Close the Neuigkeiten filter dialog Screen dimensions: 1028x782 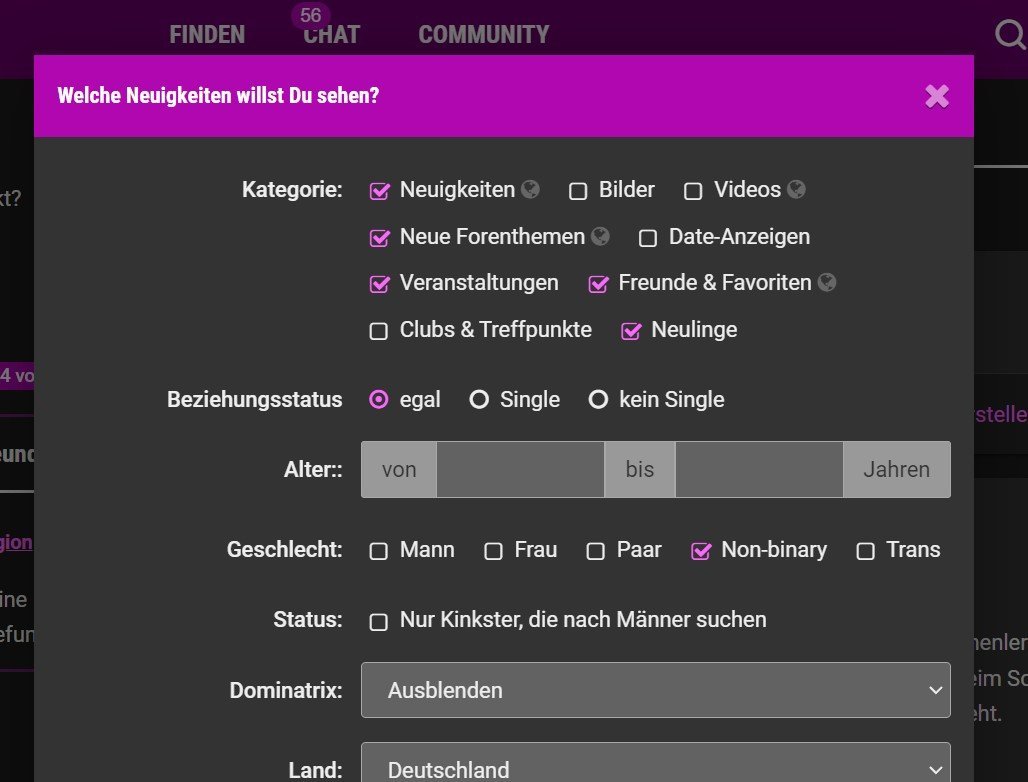(937, 96)
